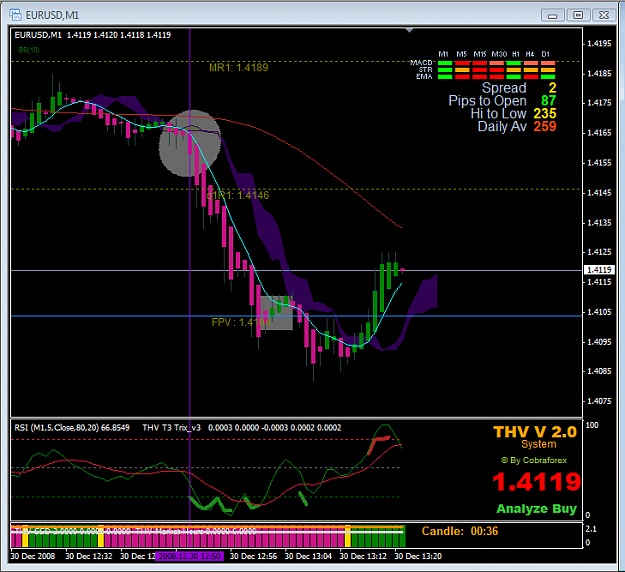625x572 pixels.
Task: Click the Daily Av value 259
Action: [x=545, y=126]
